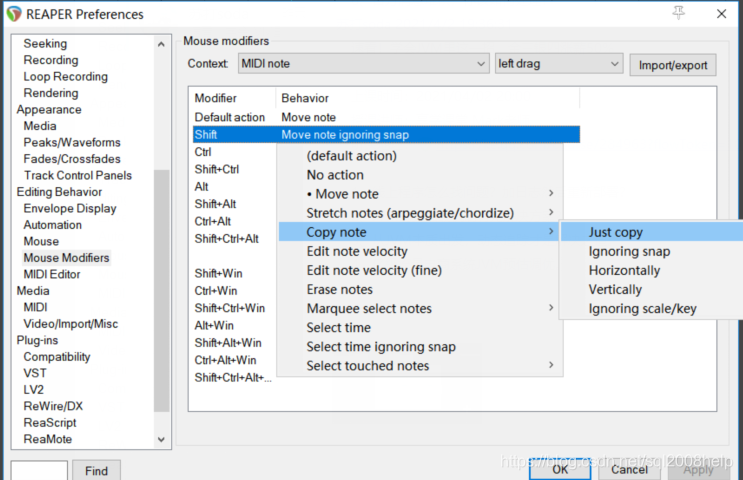Select Mouse preferences page
743x480 pixels.
(x=41, y=241)
